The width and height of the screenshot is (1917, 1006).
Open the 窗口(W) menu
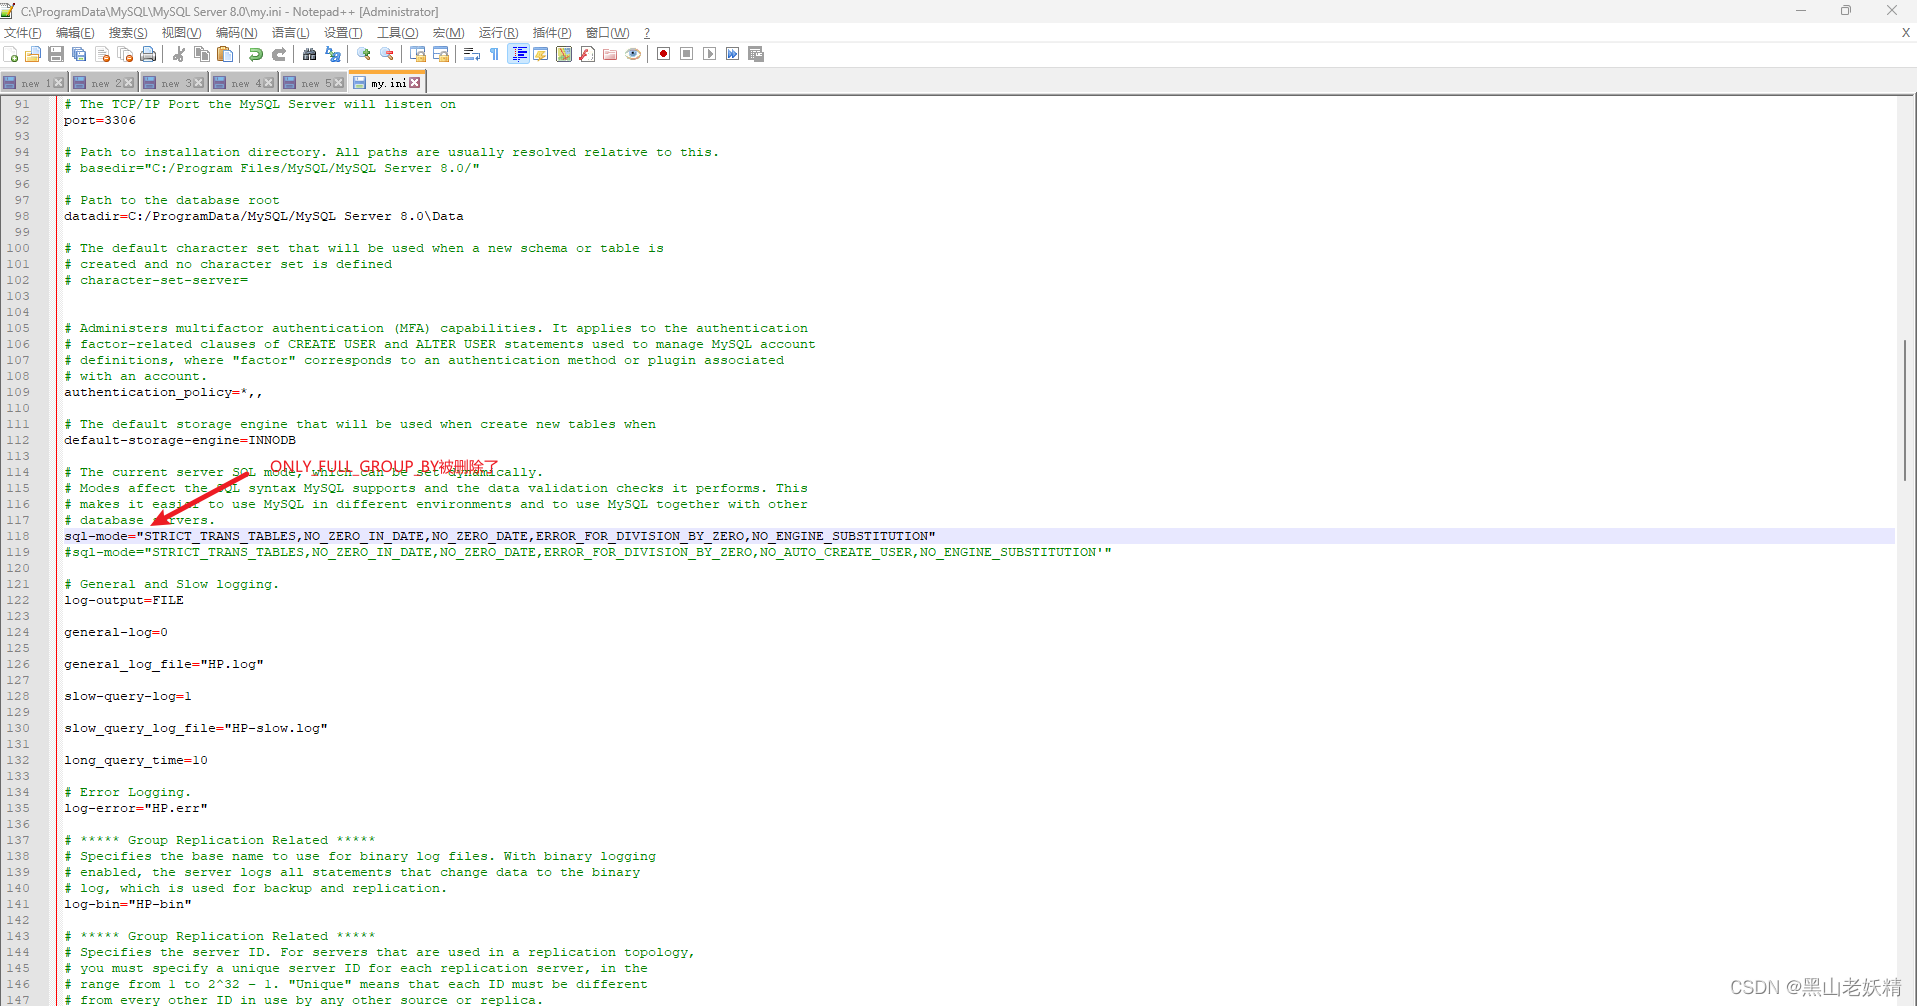coord(608,33)
